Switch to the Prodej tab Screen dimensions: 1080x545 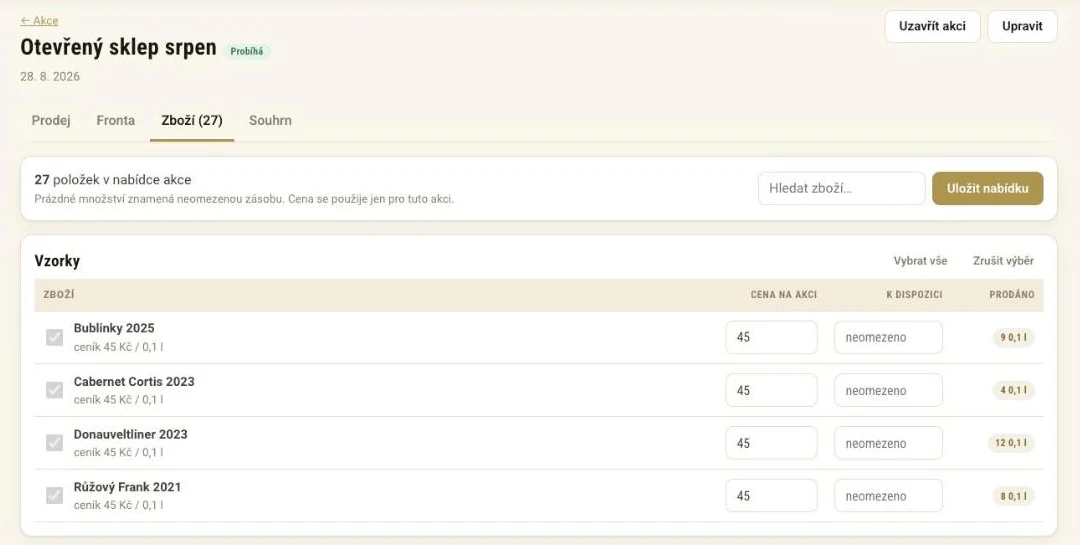pyautogui.click(x=51, y=121)
